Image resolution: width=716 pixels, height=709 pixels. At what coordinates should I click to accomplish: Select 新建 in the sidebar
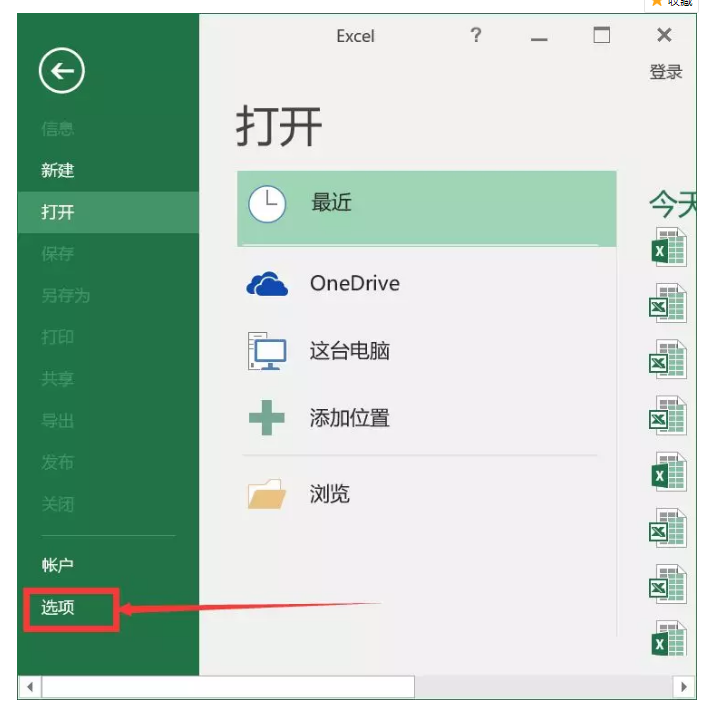tap(58, 170)
